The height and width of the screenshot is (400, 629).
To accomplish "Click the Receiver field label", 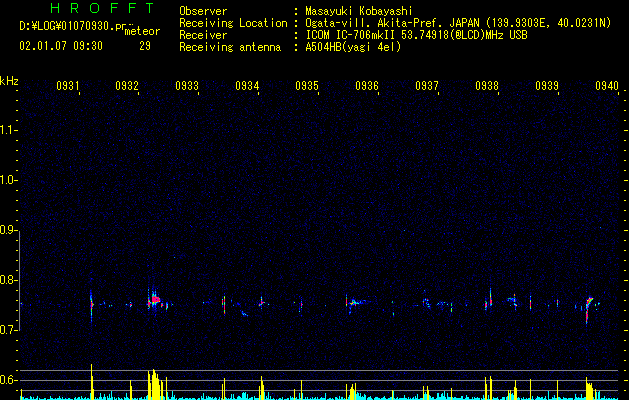I will coord(203,35).
